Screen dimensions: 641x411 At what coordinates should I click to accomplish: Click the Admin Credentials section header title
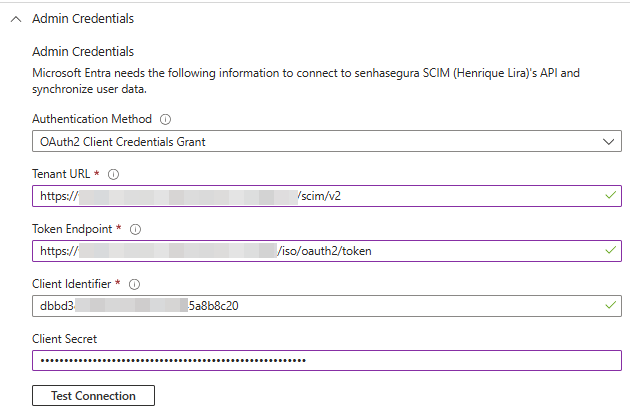pos(83,19)
